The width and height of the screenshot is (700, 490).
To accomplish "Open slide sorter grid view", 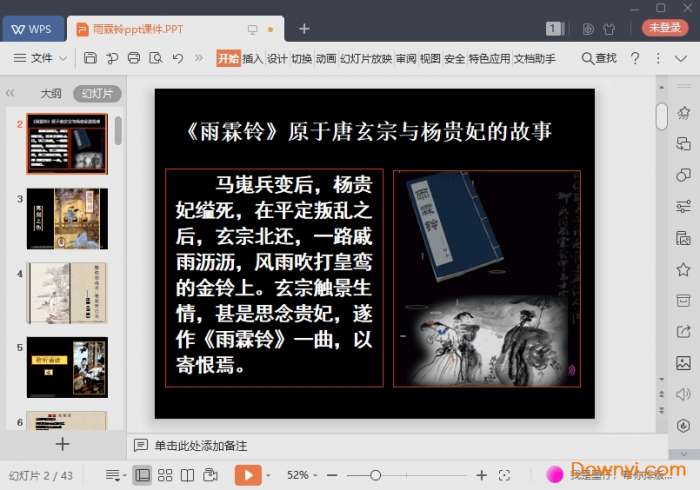I will pyautogui.click(x=166, y=475).
